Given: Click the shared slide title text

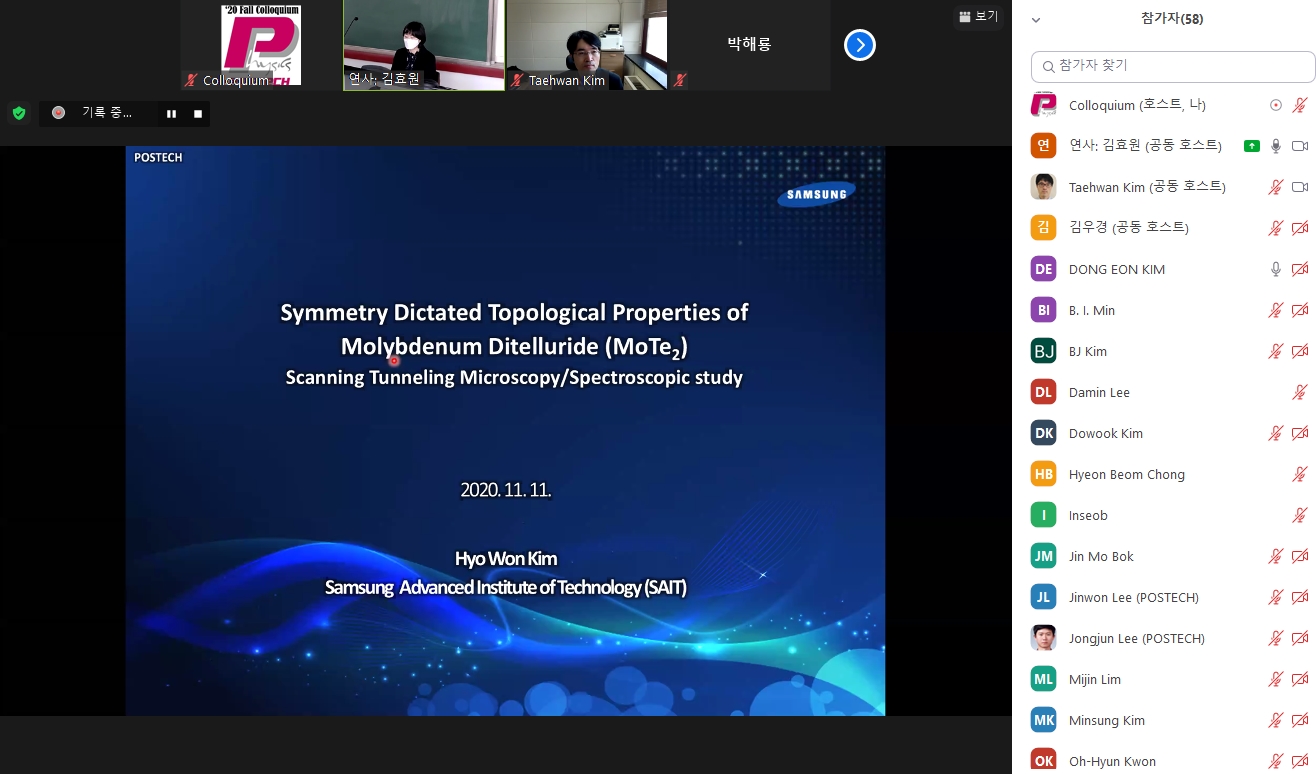Looking at the screenshot, I should pos(514,329).
